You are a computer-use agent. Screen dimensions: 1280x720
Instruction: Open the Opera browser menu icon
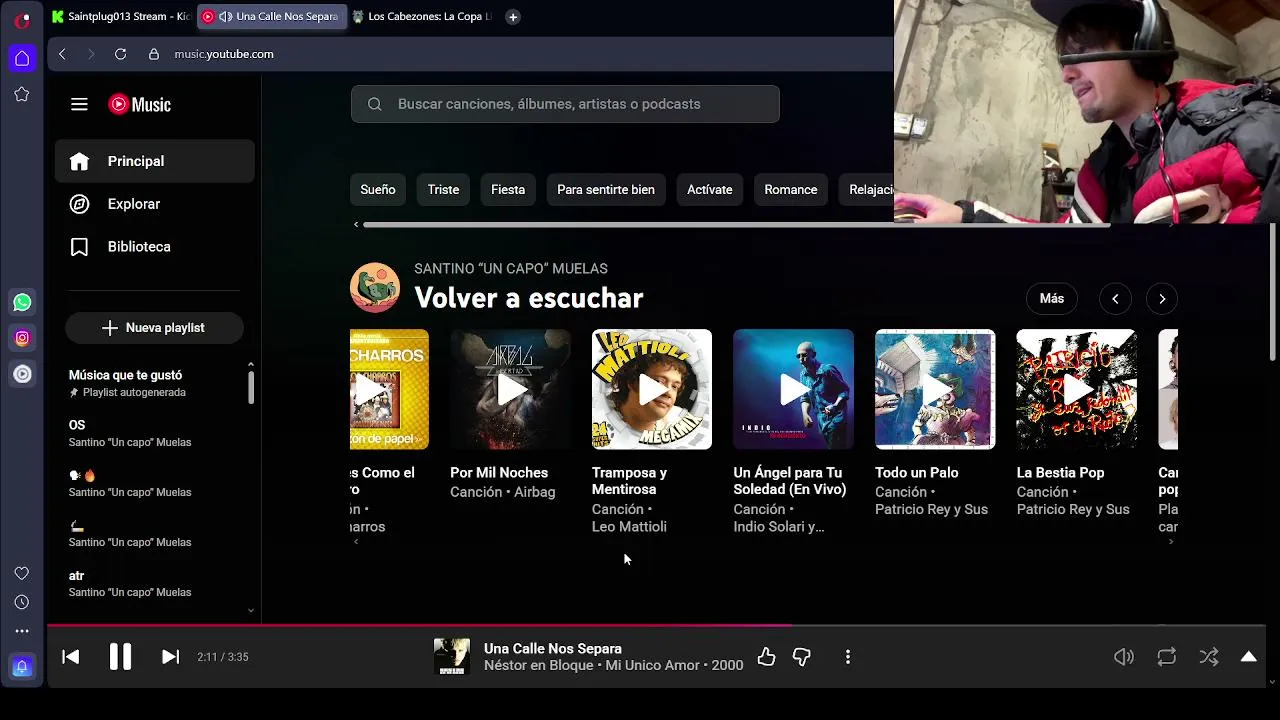point(22,20)
